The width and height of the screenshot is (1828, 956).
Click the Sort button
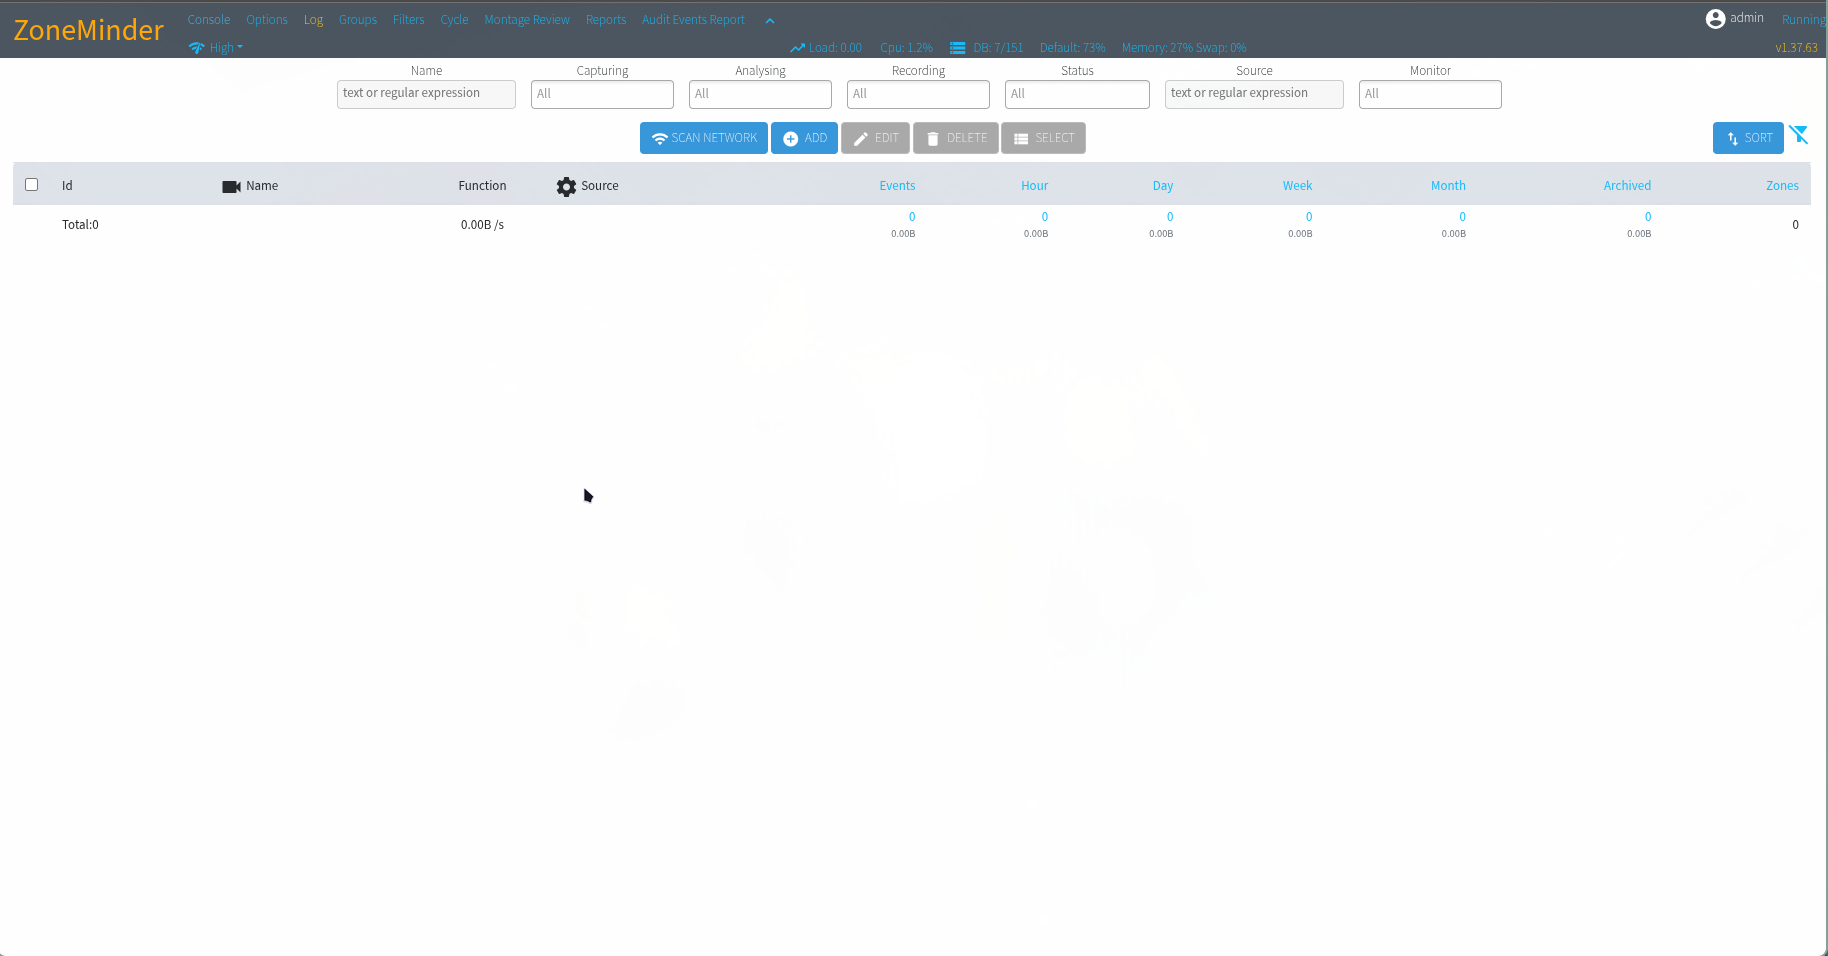point(1748,138)
